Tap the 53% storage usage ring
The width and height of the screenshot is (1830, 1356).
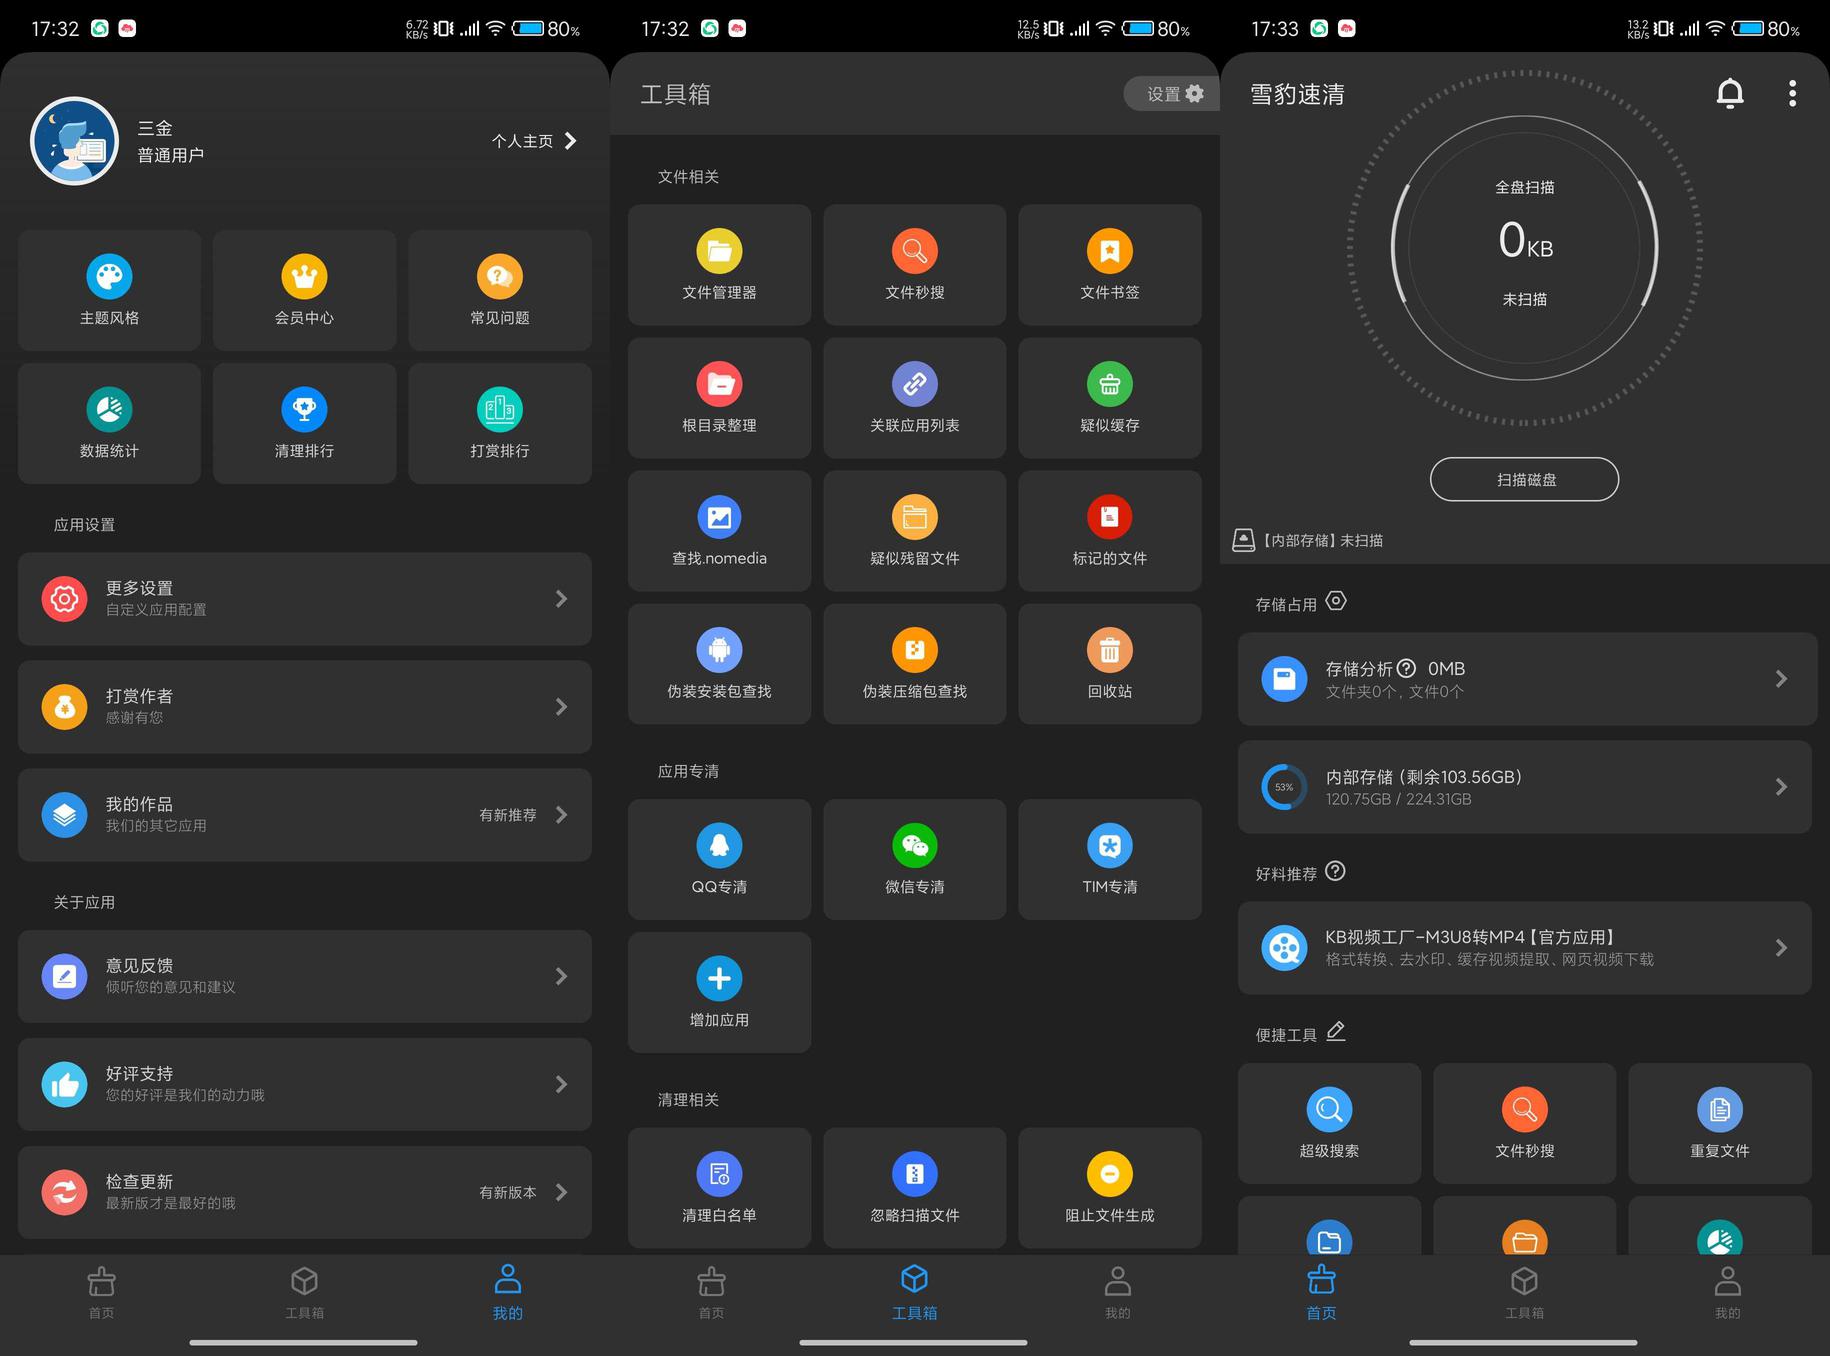click(x=1284, y=787)
